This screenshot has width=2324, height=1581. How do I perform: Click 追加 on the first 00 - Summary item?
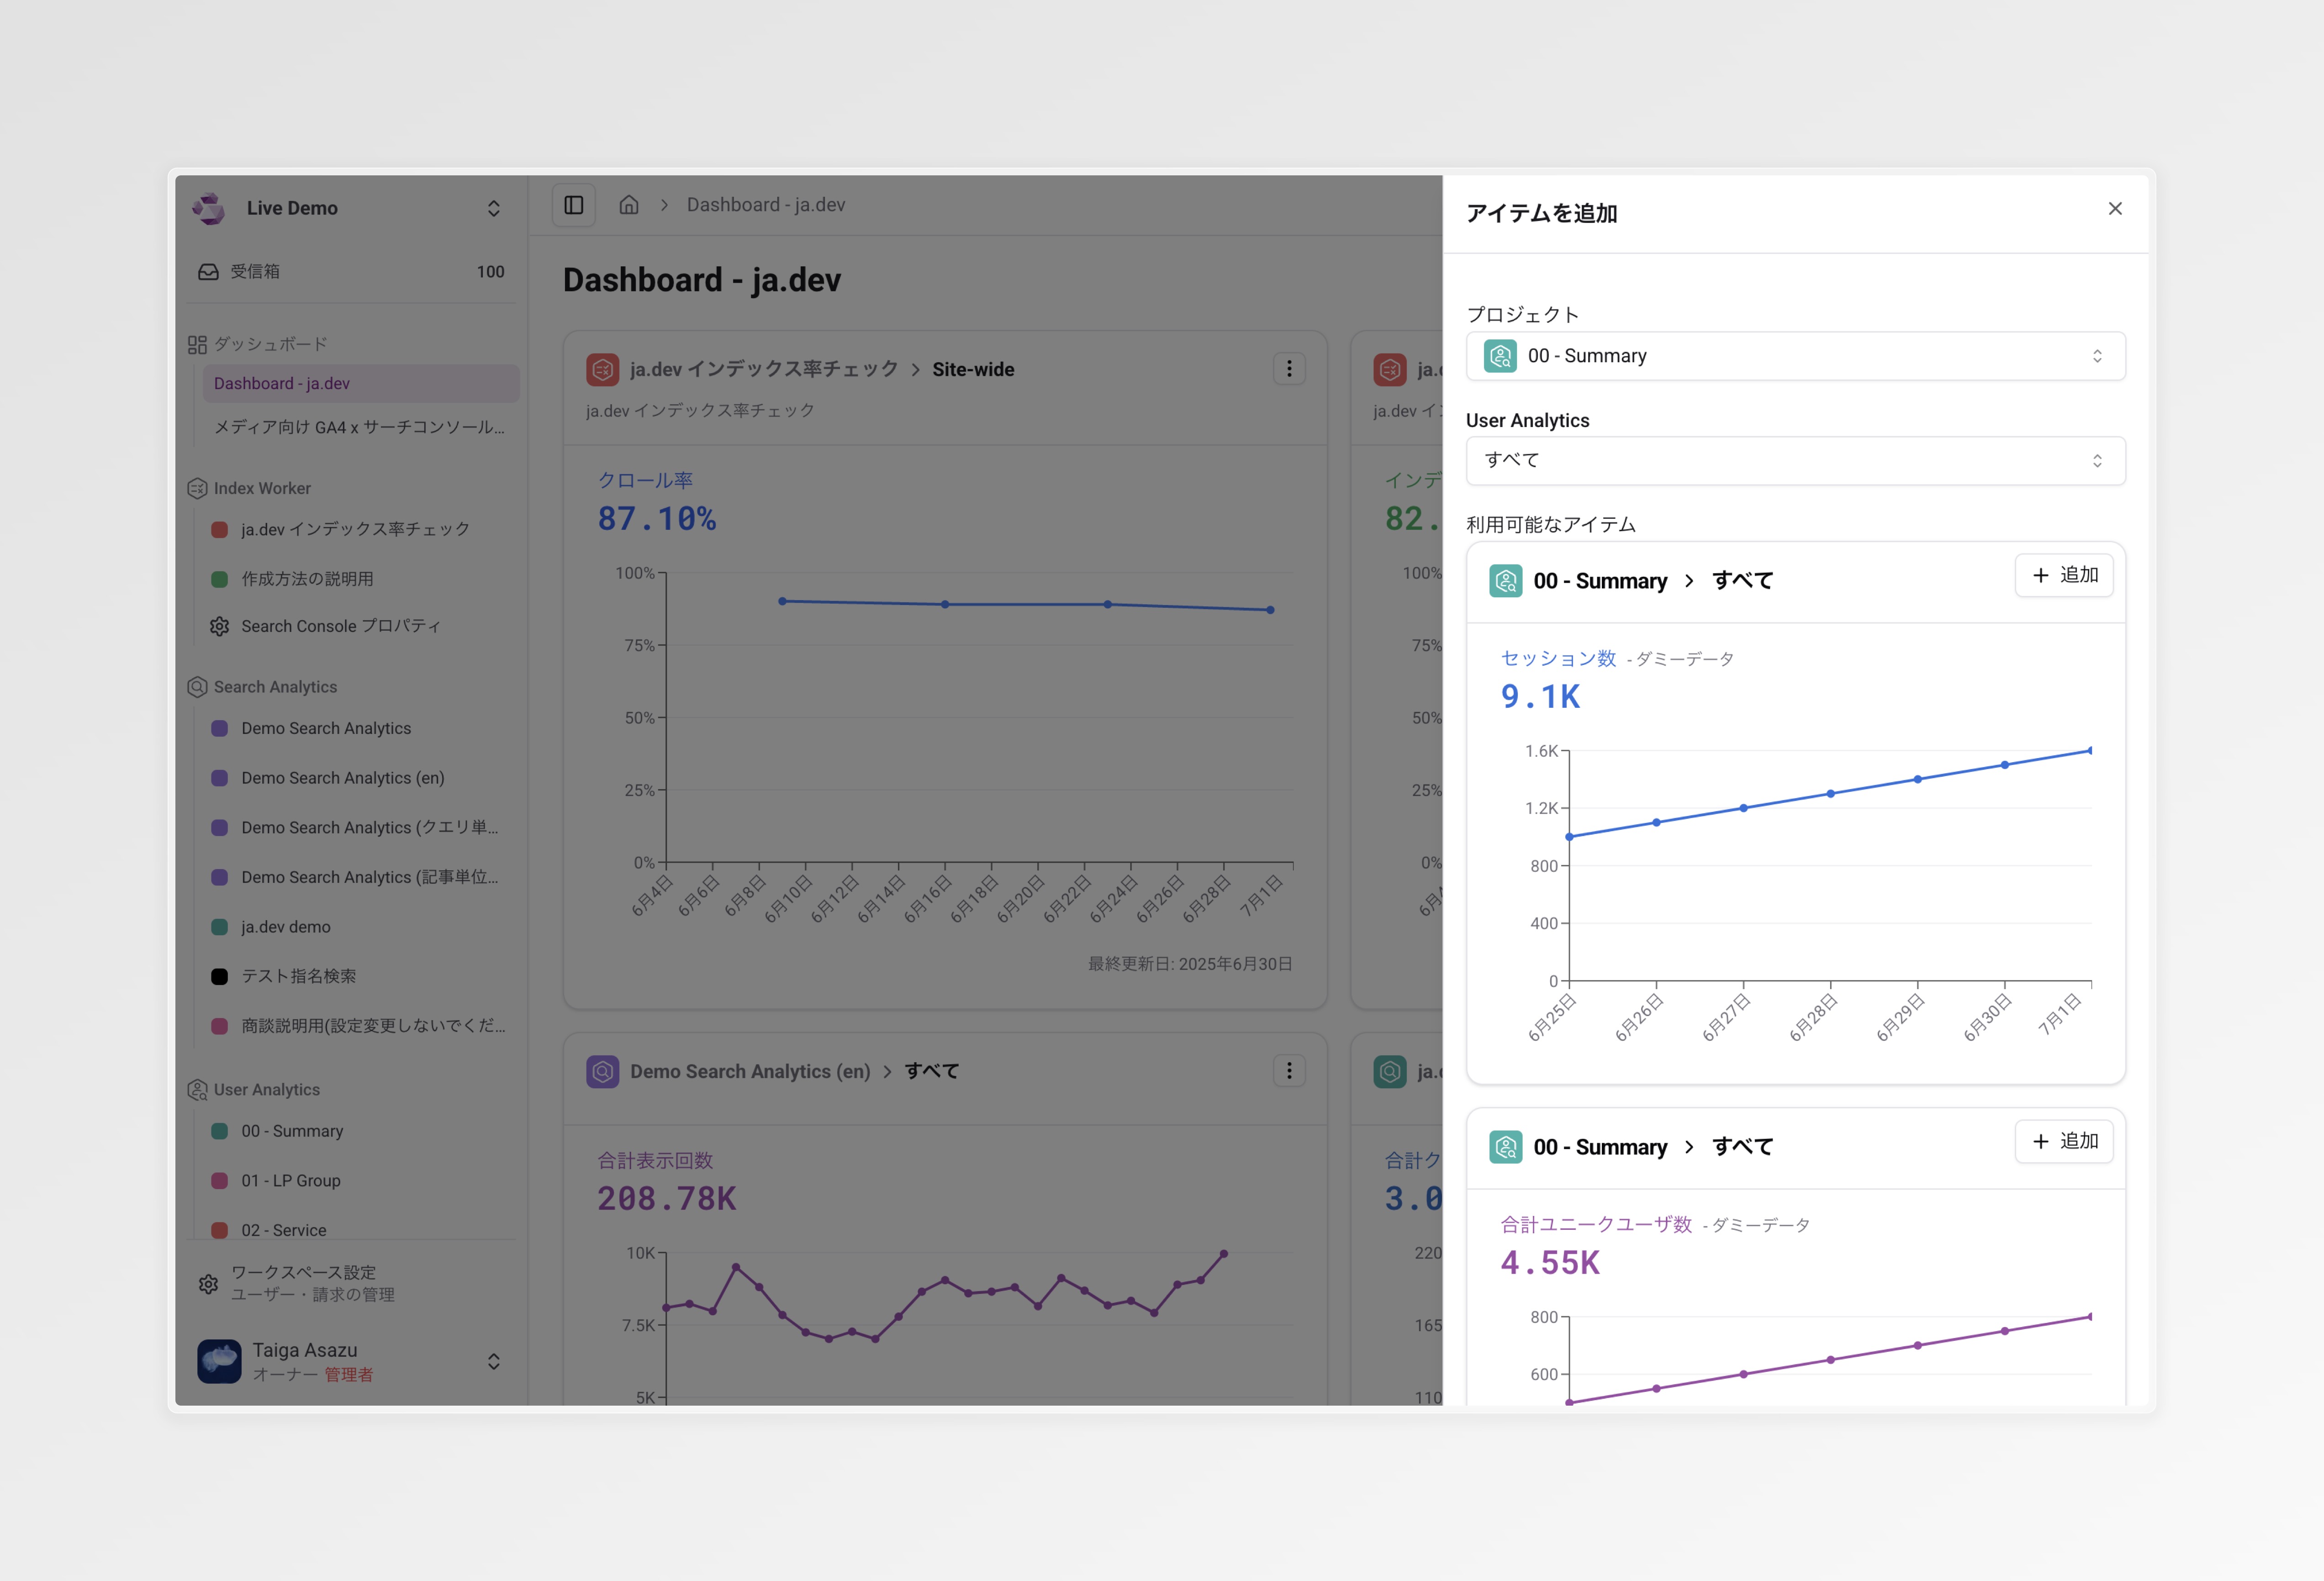2064,575
